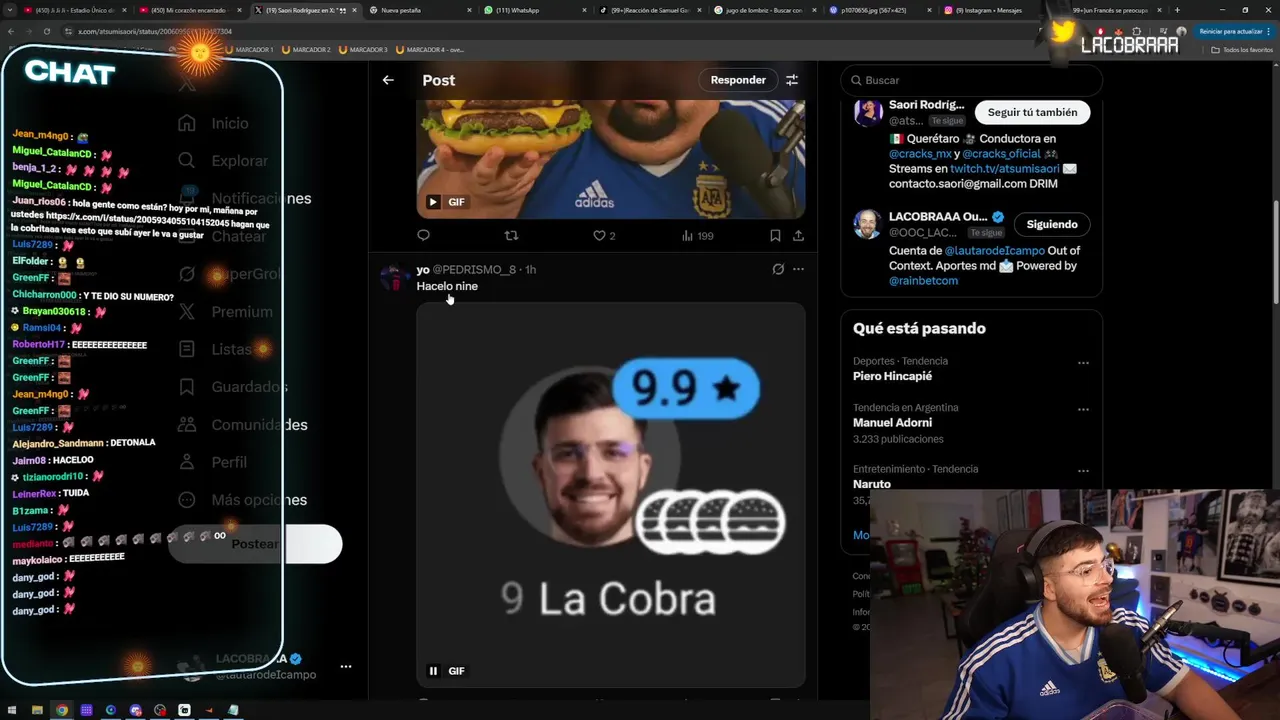The width and height of the screenshot is (1280, 720).
Task: Open @rainbetcom mention link
Action: pyautogui.click(x=923, y=281)
